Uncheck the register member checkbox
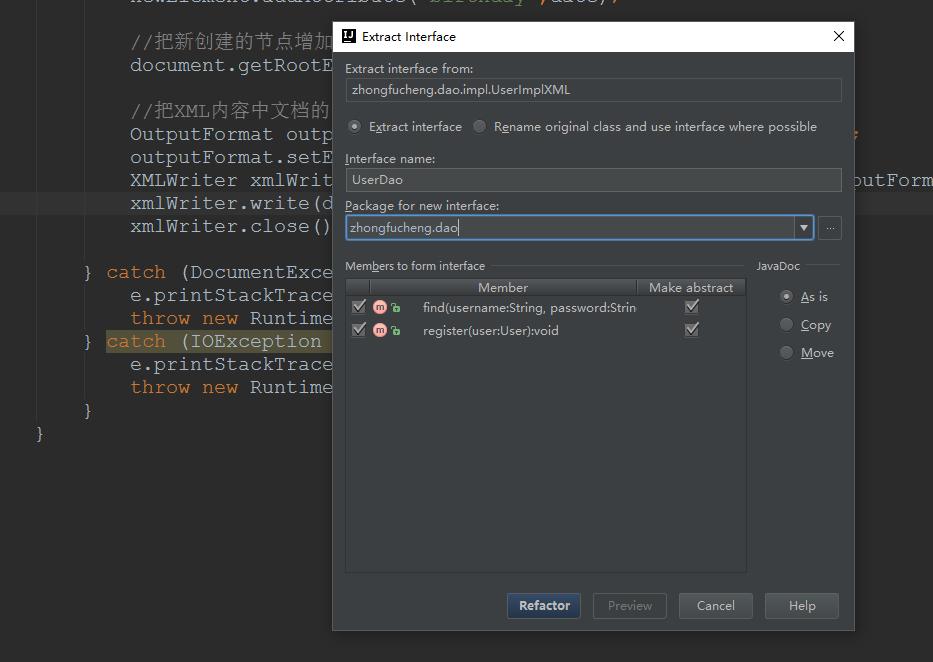This screenshot has height=662, width=933. point(359,330)
